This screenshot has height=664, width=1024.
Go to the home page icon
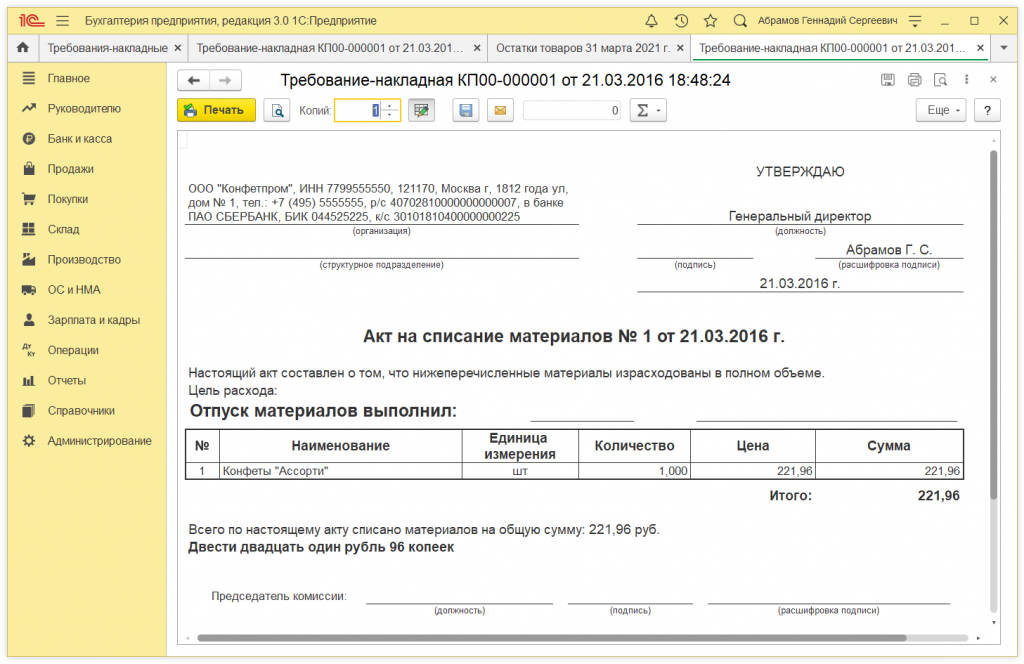click(22, 48)
